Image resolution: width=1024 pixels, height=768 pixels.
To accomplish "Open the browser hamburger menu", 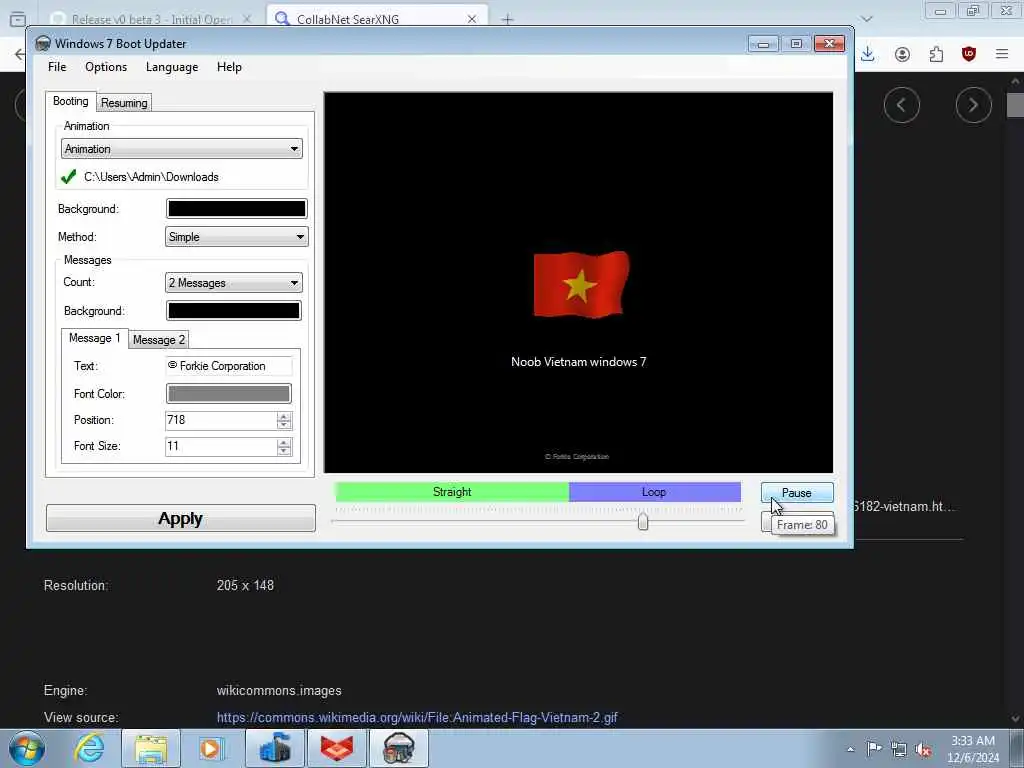I will pos(1002,54).
